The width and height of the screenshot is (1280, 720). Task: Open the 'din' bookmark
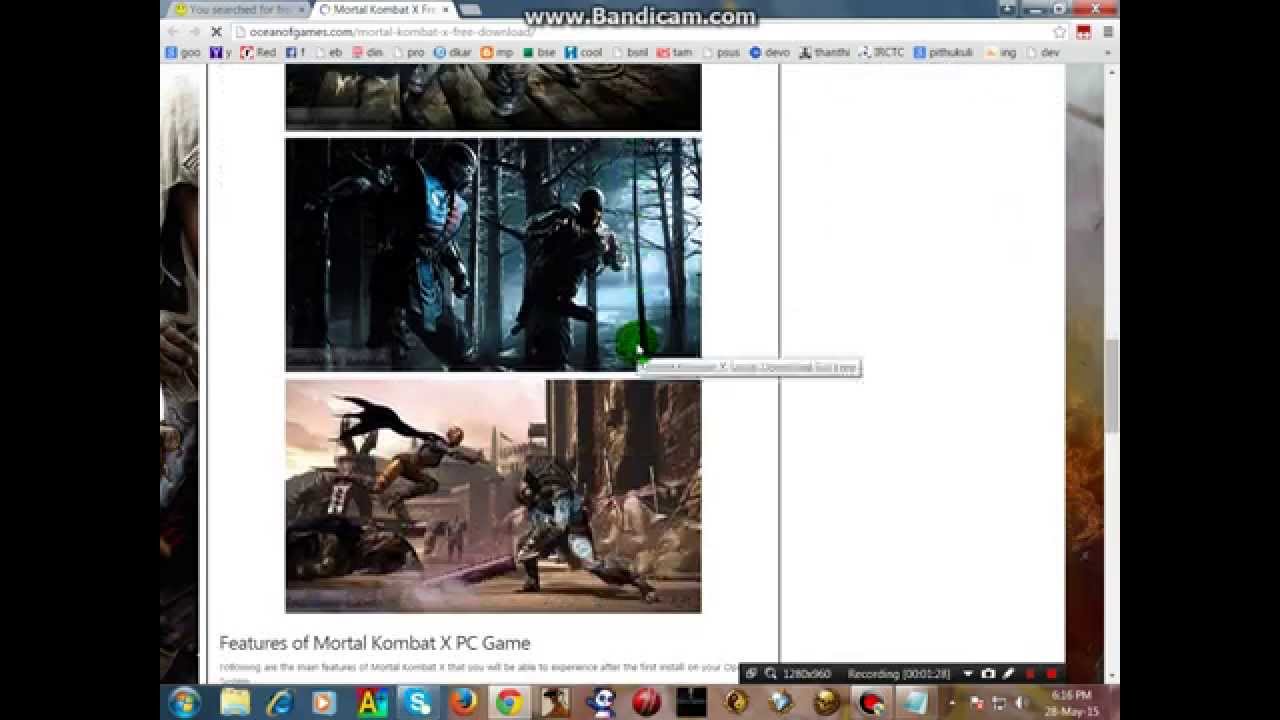pos(368,52)
